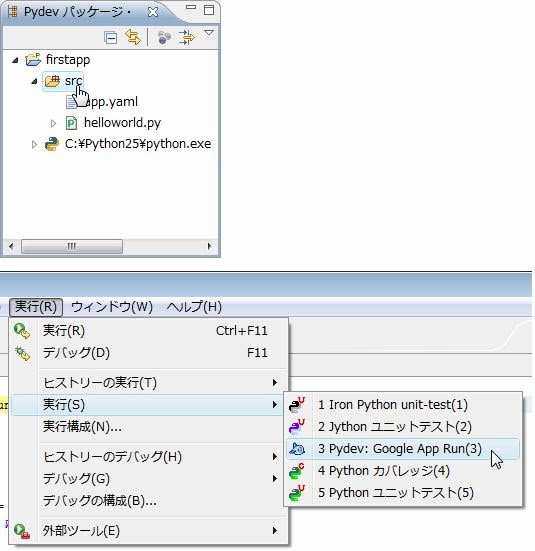This screenshot has height=551, width=535.
Task: Collapse the firstapp project node
Action: click(x=15, y=61)
